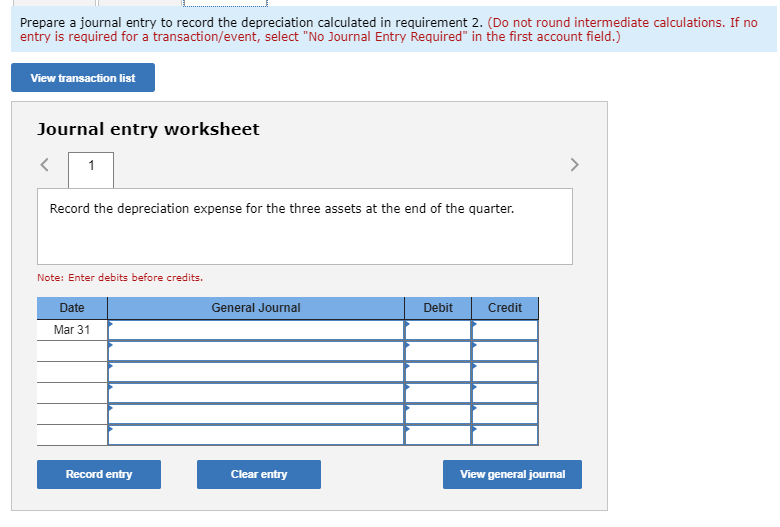780x527 pixels.
Task: Open View general journal
Action: tap(512, 474)
